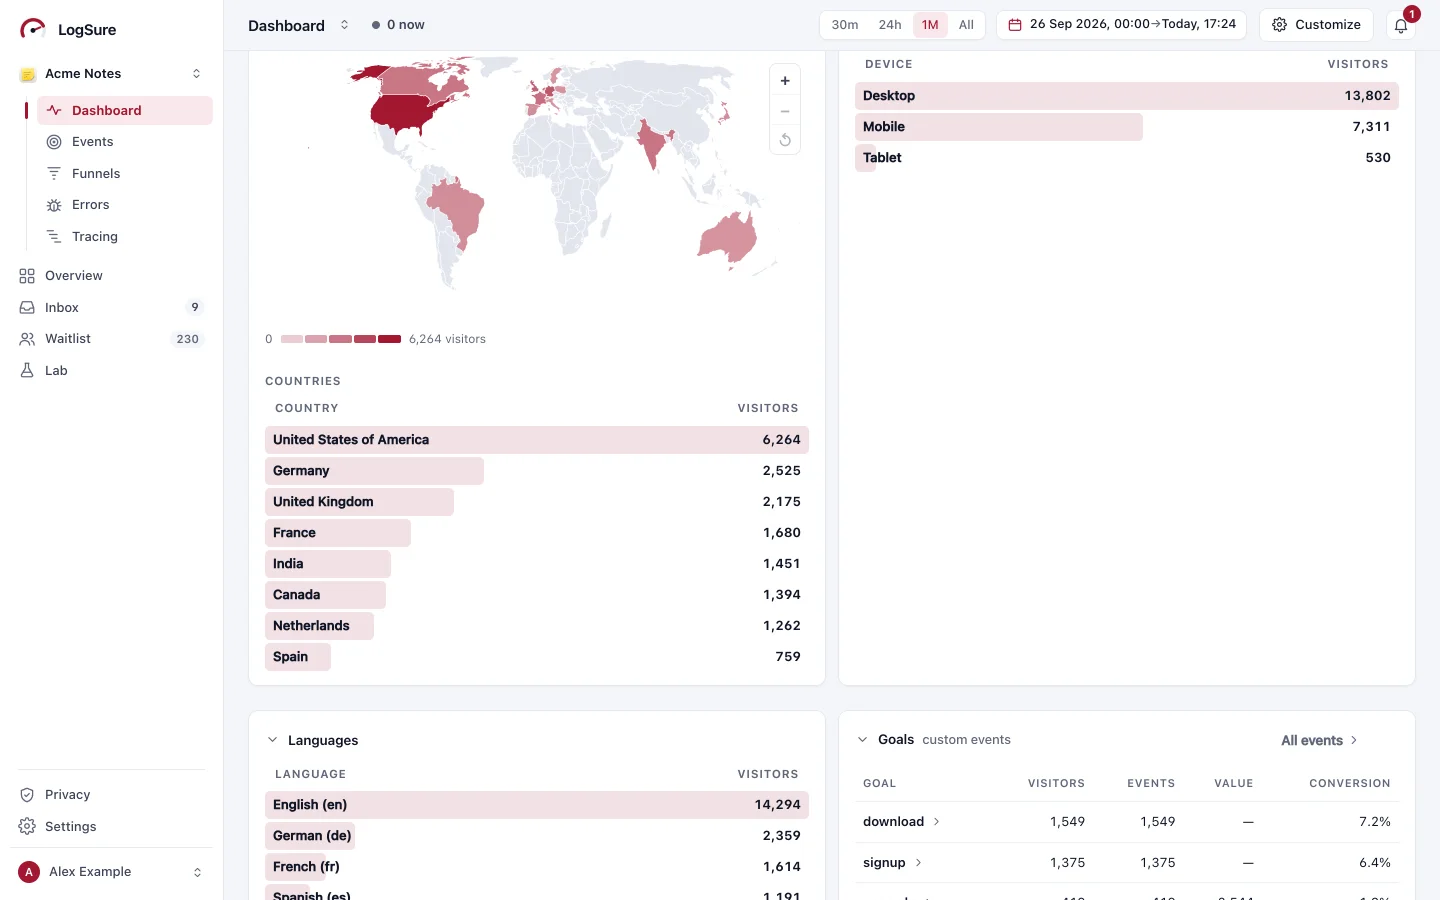The image size is (1440, 900).
Task: Open the Alex Example account menu
Action: click(111, 872)
